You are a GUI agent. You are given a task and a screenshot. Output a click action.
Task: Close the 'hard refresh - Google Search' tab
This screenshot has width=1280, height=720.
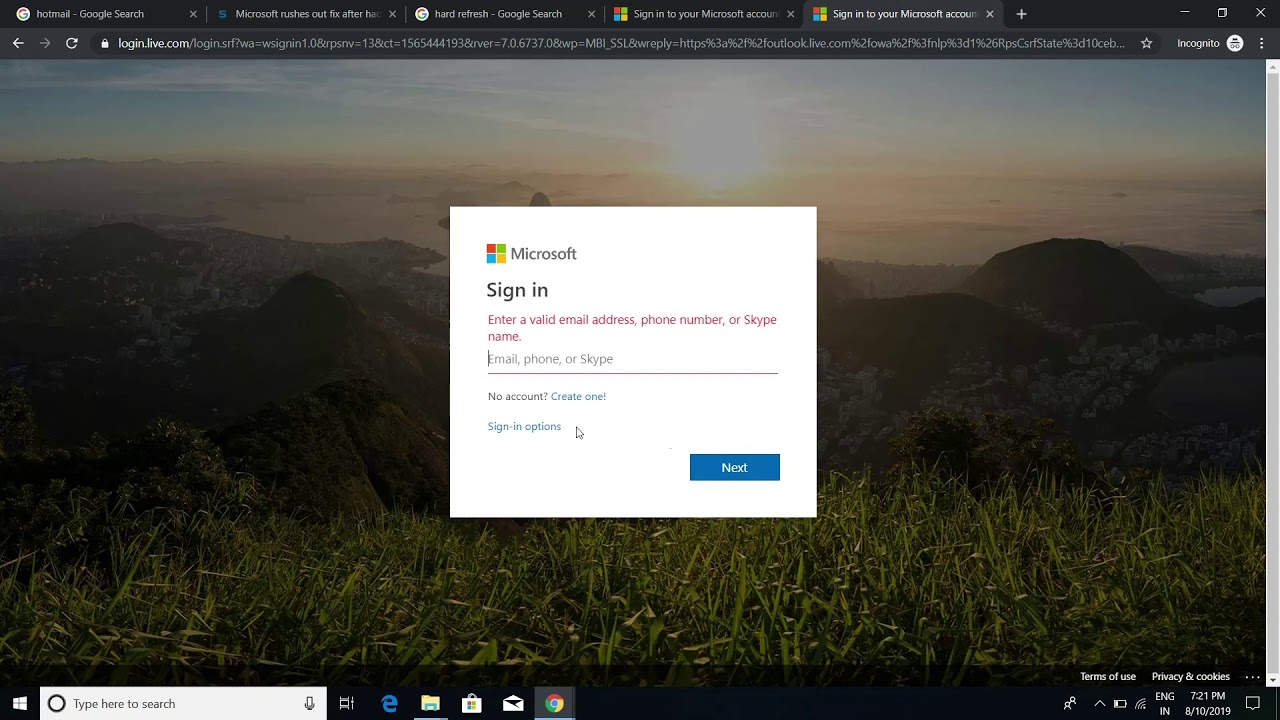coord(591,14)
